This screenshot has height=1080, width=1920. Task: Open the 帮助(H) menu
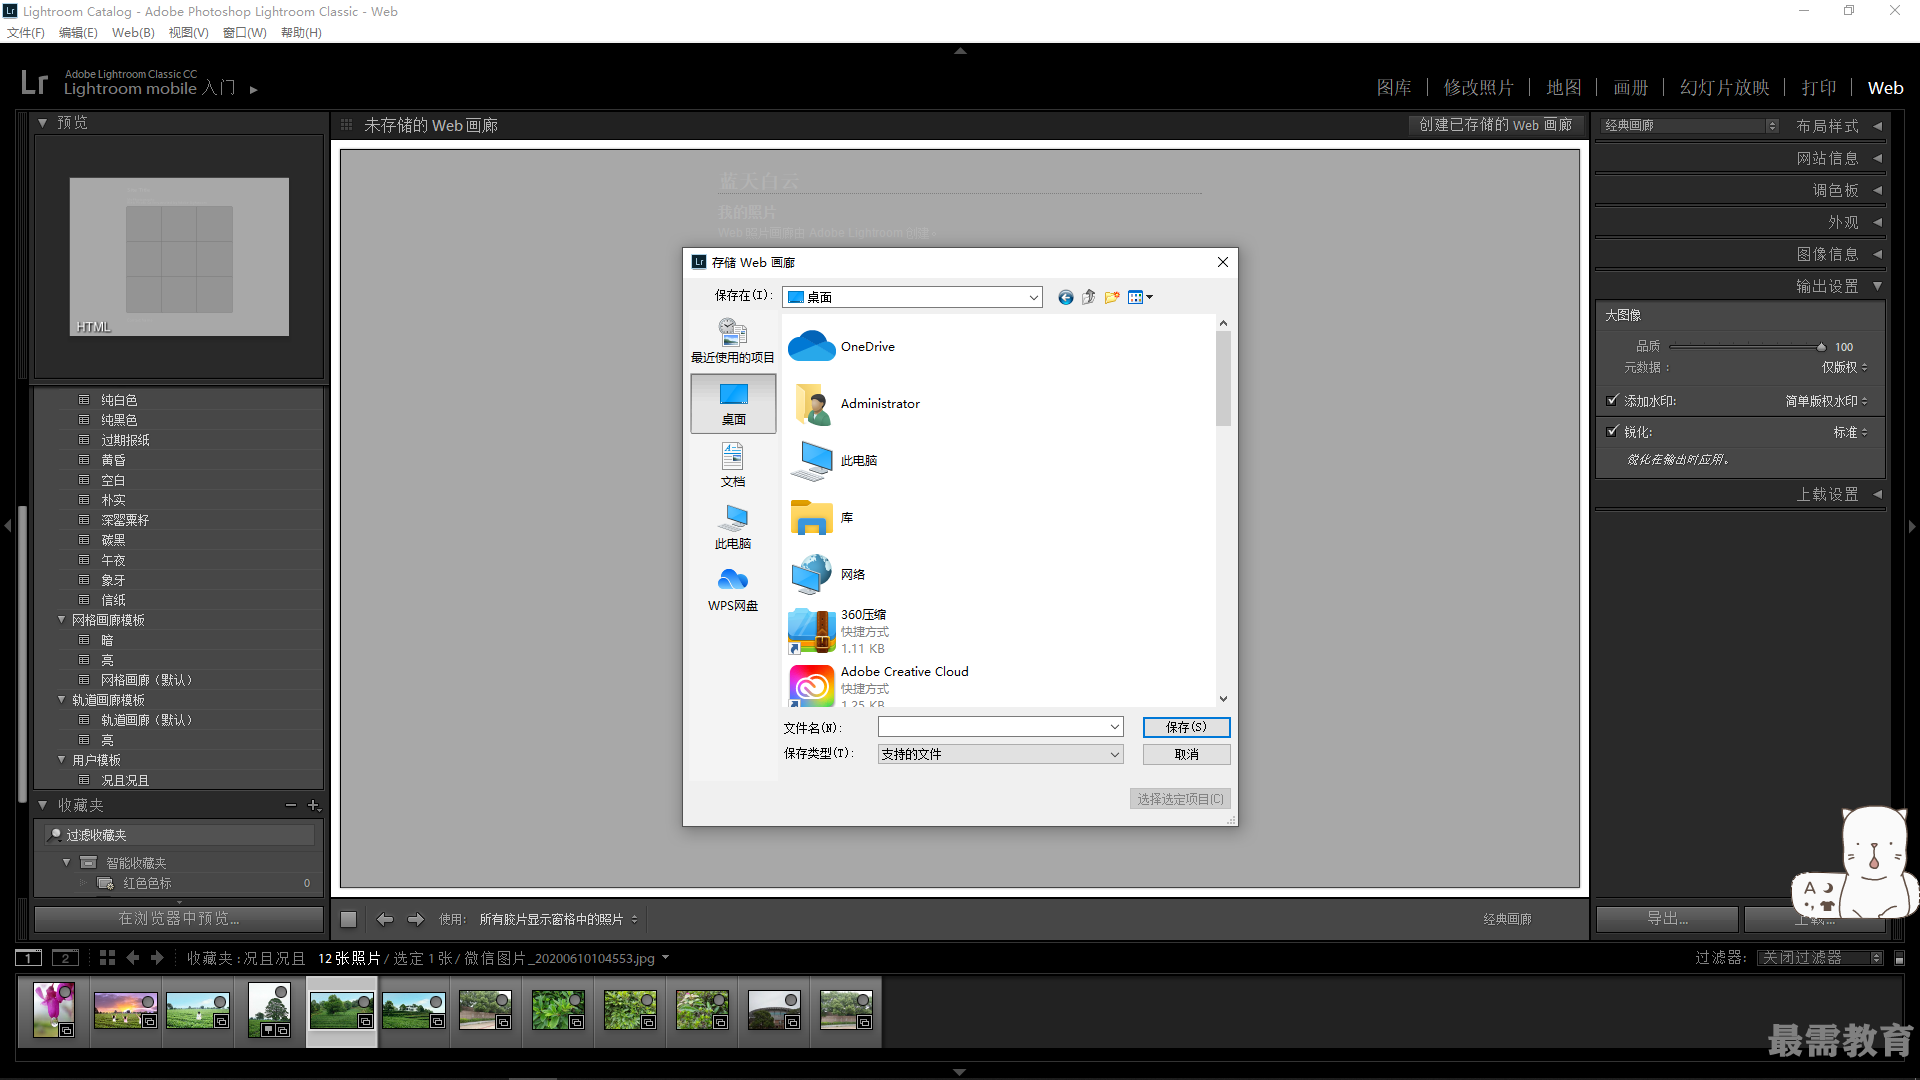(x=301, y=32)
